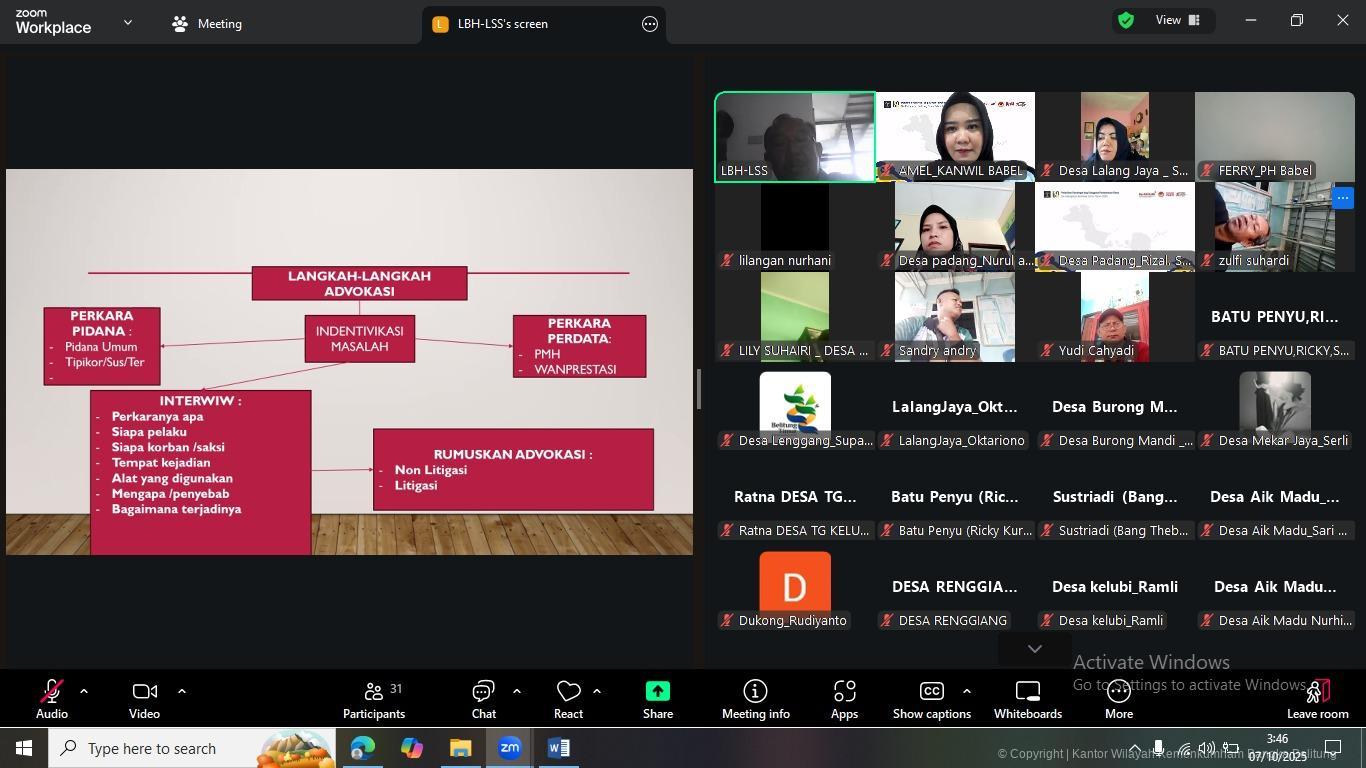Open Meeting info

[755, 700]
